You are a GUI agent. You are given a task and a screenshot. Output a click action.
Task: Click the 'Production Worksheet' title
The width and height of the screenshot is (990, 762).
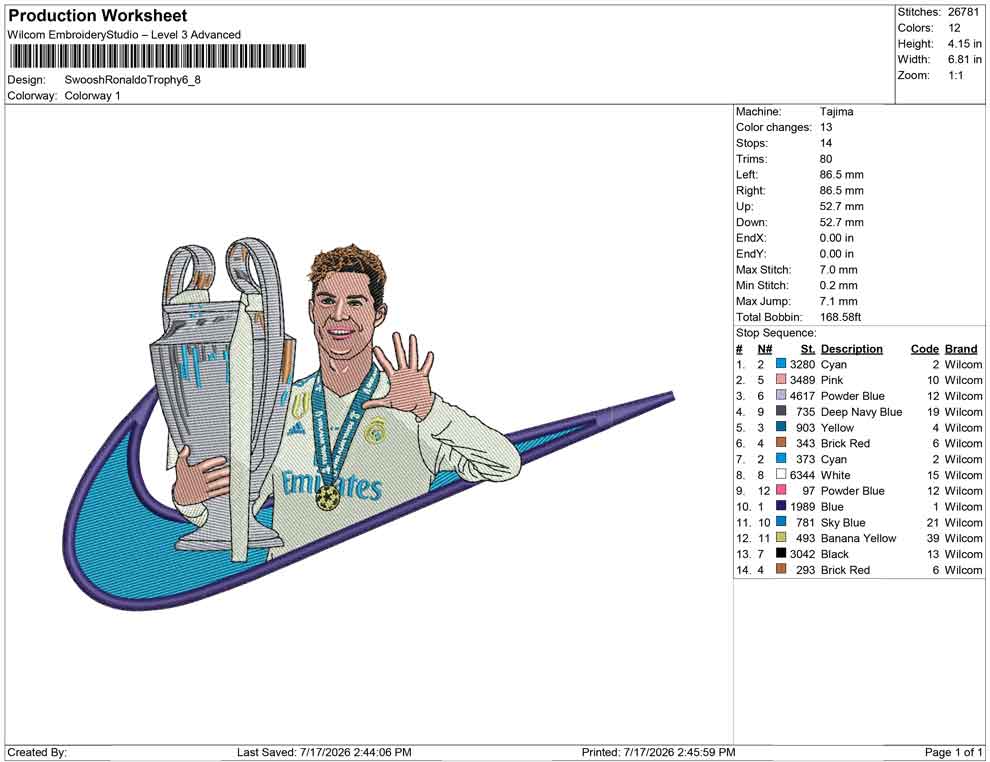(98, 16)
